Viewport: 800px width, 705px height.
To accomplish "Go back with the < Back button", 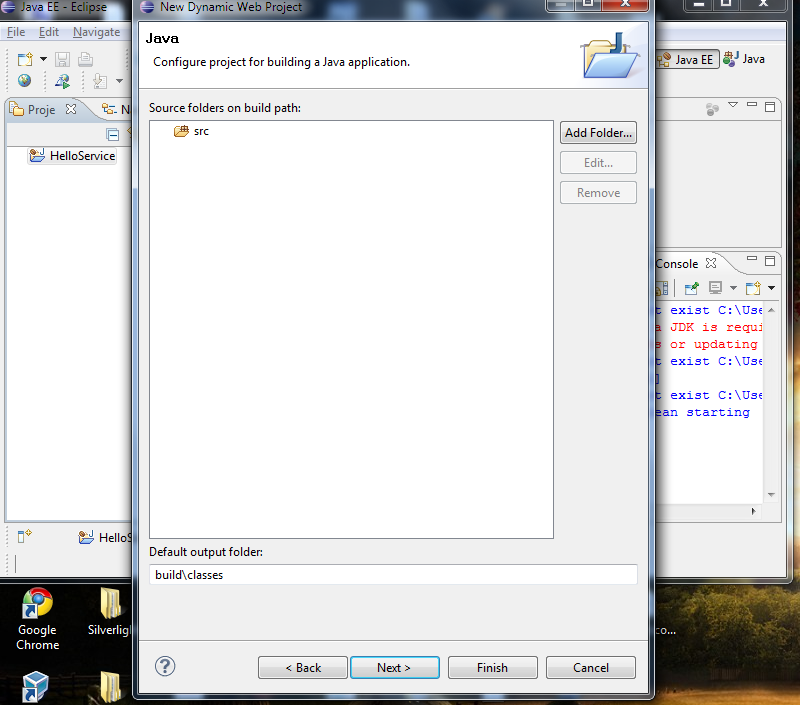I will (x=303, y=668).
